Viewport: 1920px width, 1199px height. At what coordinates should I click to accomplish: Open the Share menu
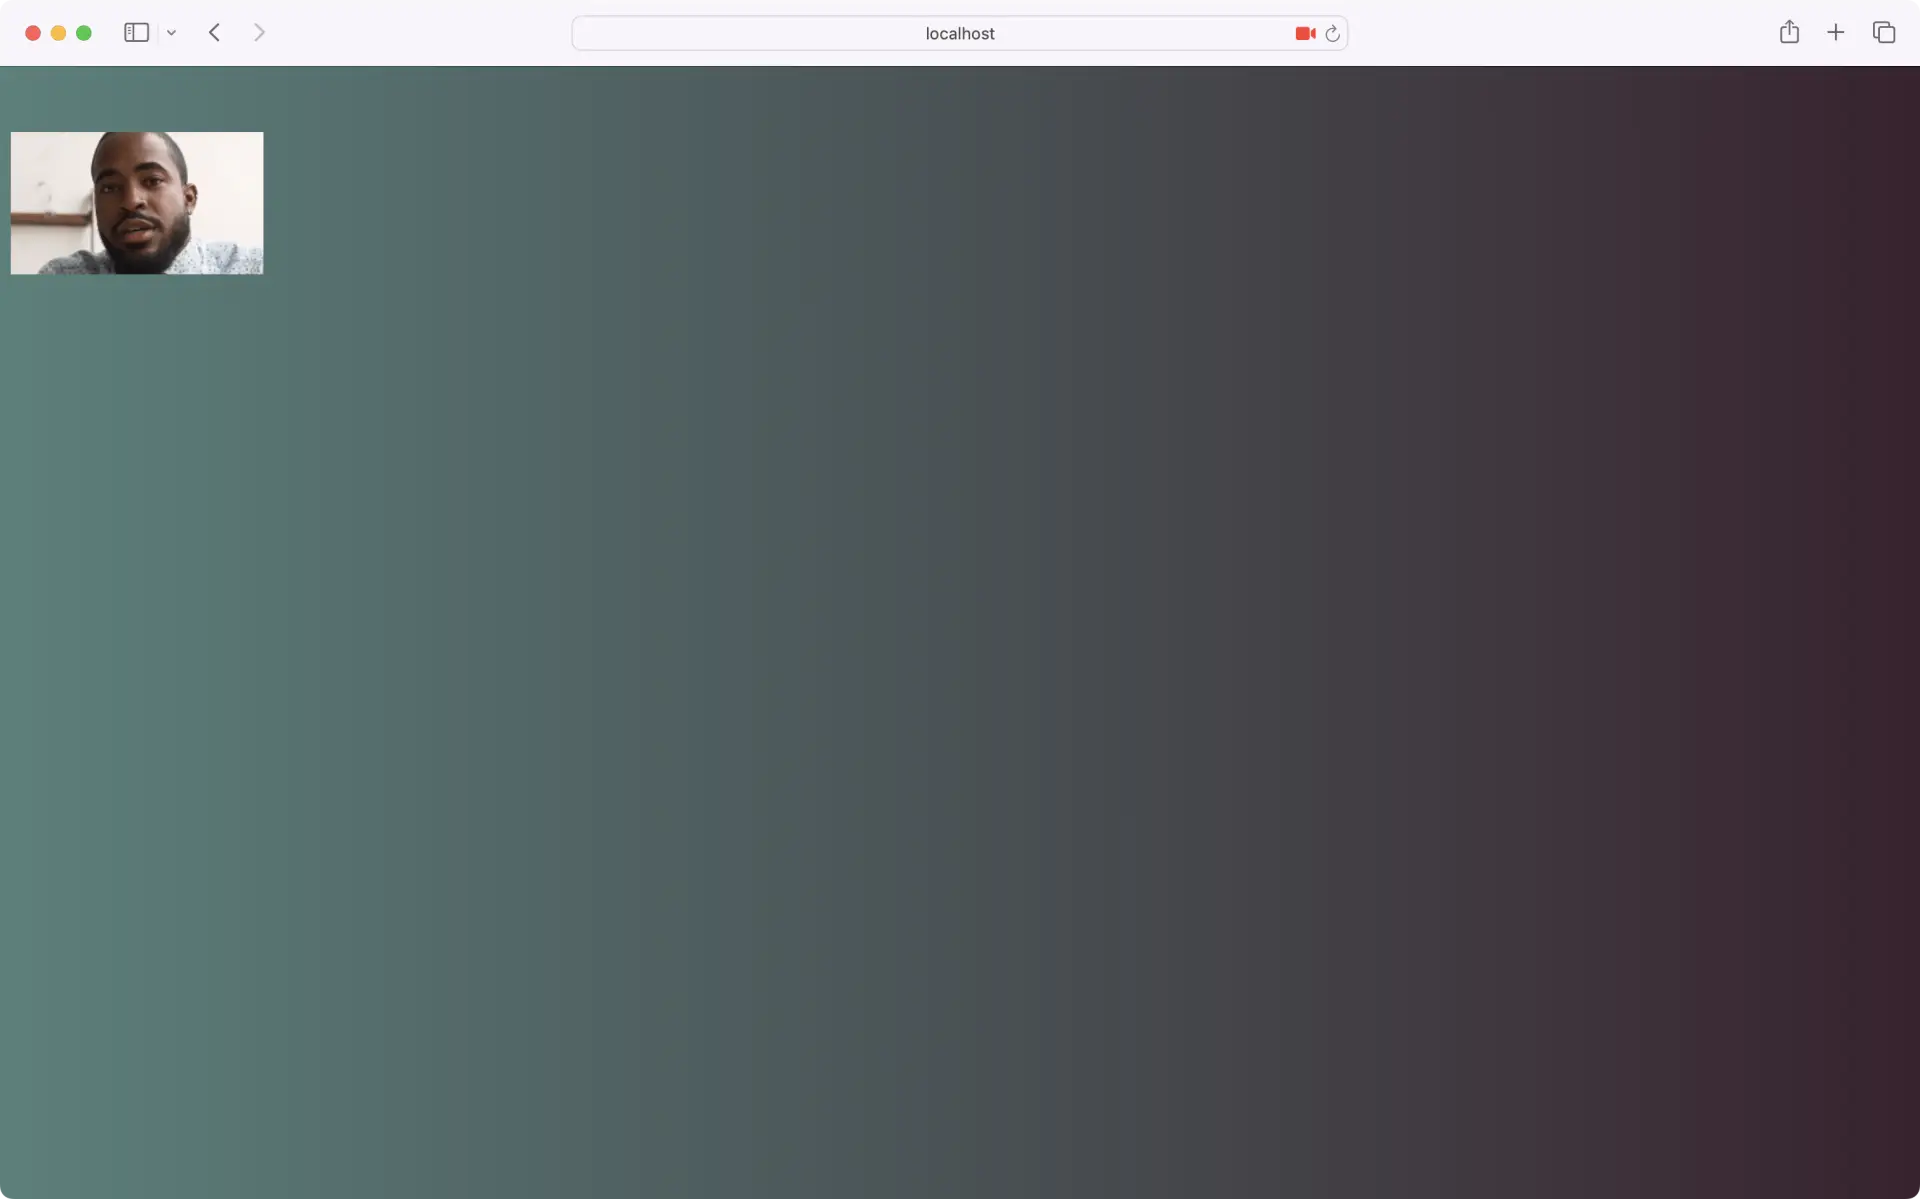pyautogui.click(x=1789, y=33)
